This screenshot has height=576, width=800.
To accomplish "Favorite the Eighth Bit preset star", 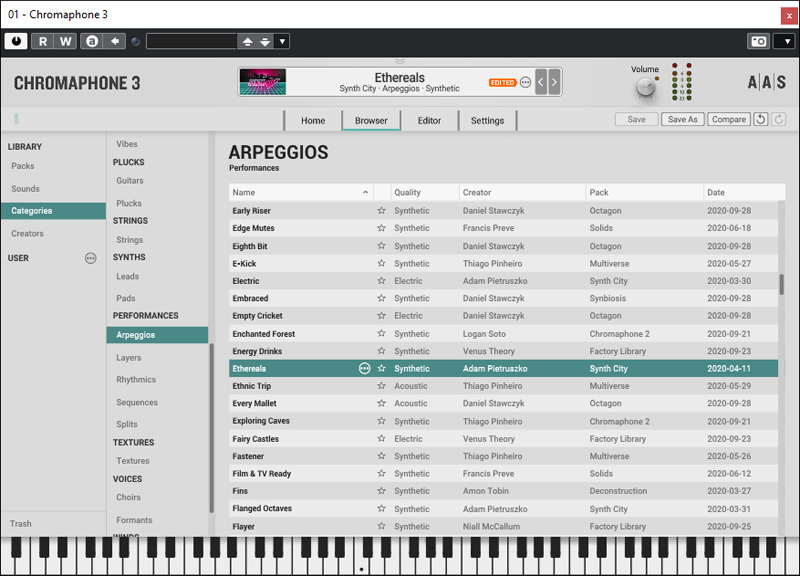I will [x=381, y=246].
